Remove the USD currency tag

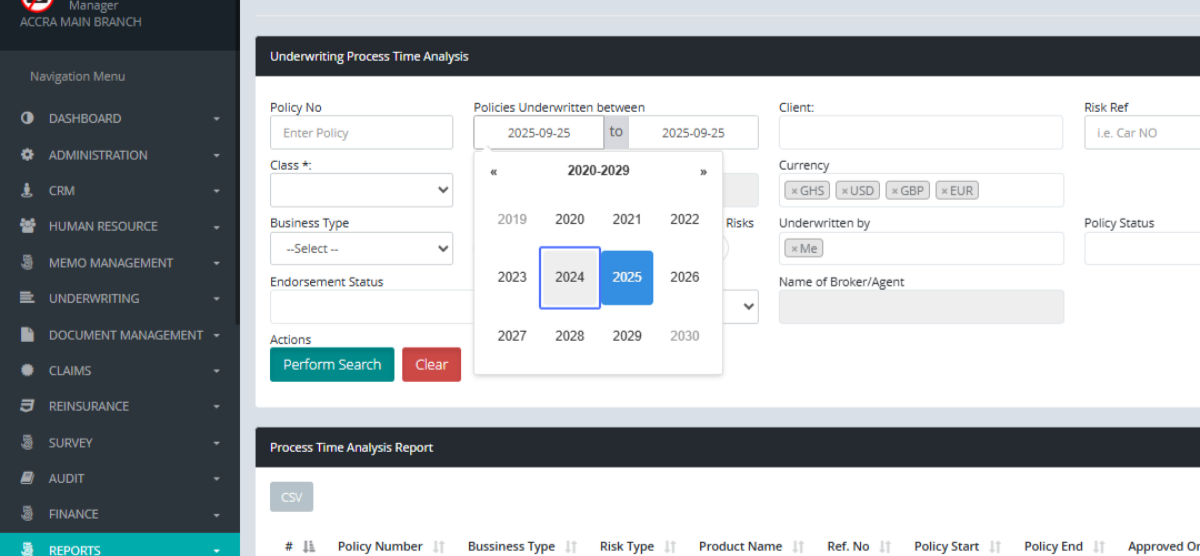(x=844, y=191)
